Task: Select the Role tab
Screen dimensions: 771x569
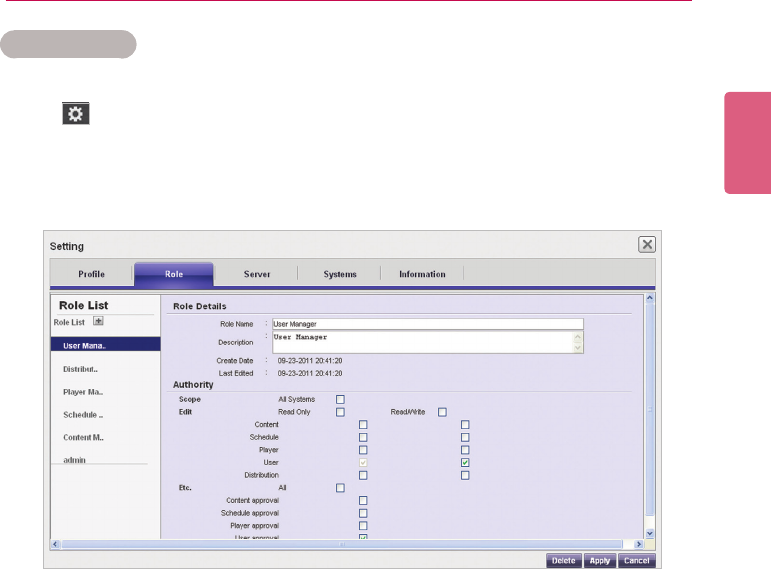Action: click(x=174, y=274)
